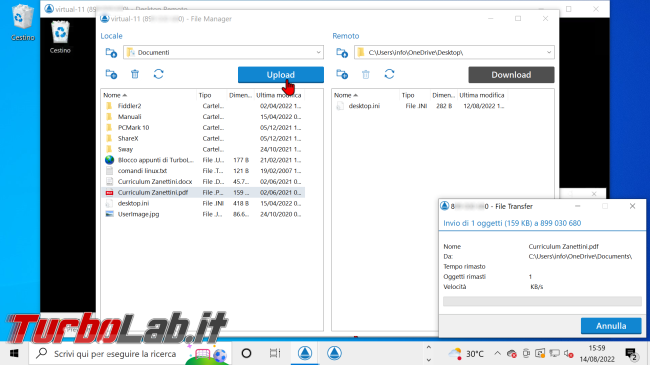
Task: Open the notification center icon
Action: point(632,354)
